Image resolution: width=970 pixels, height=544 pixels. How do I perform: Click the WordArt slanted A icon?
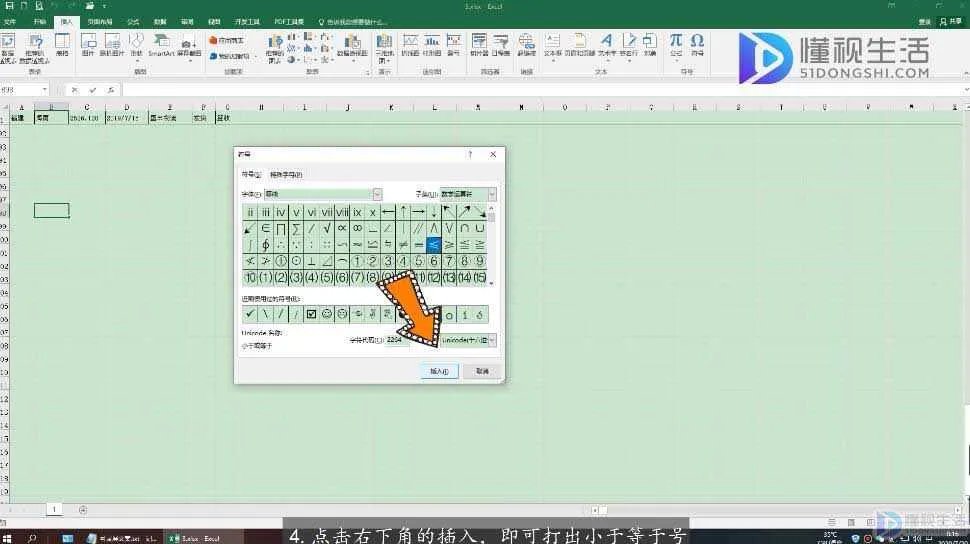[x=606, y=41]
